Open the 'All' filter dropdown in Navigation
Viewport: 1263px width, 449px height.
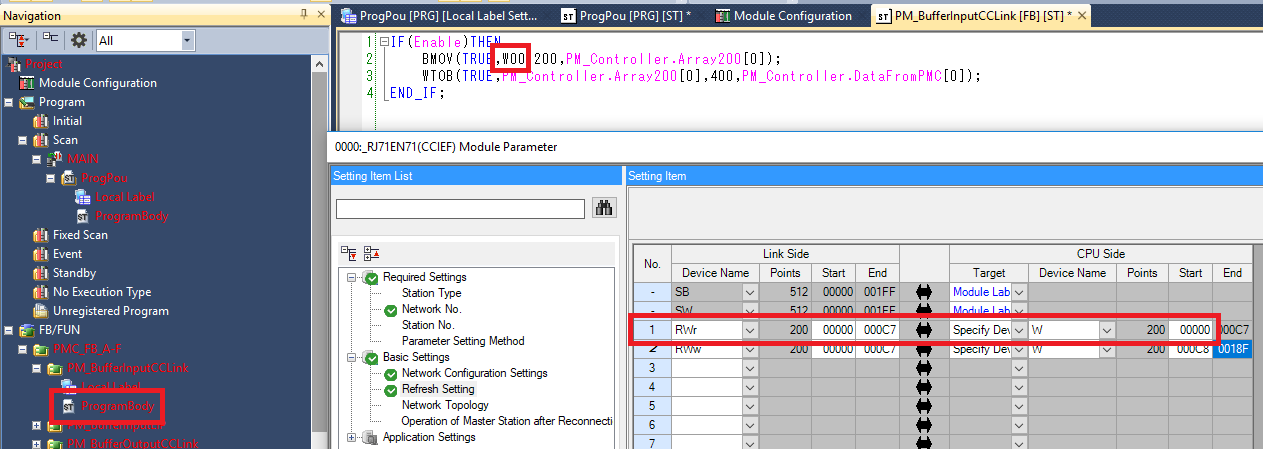pos(187,41)
